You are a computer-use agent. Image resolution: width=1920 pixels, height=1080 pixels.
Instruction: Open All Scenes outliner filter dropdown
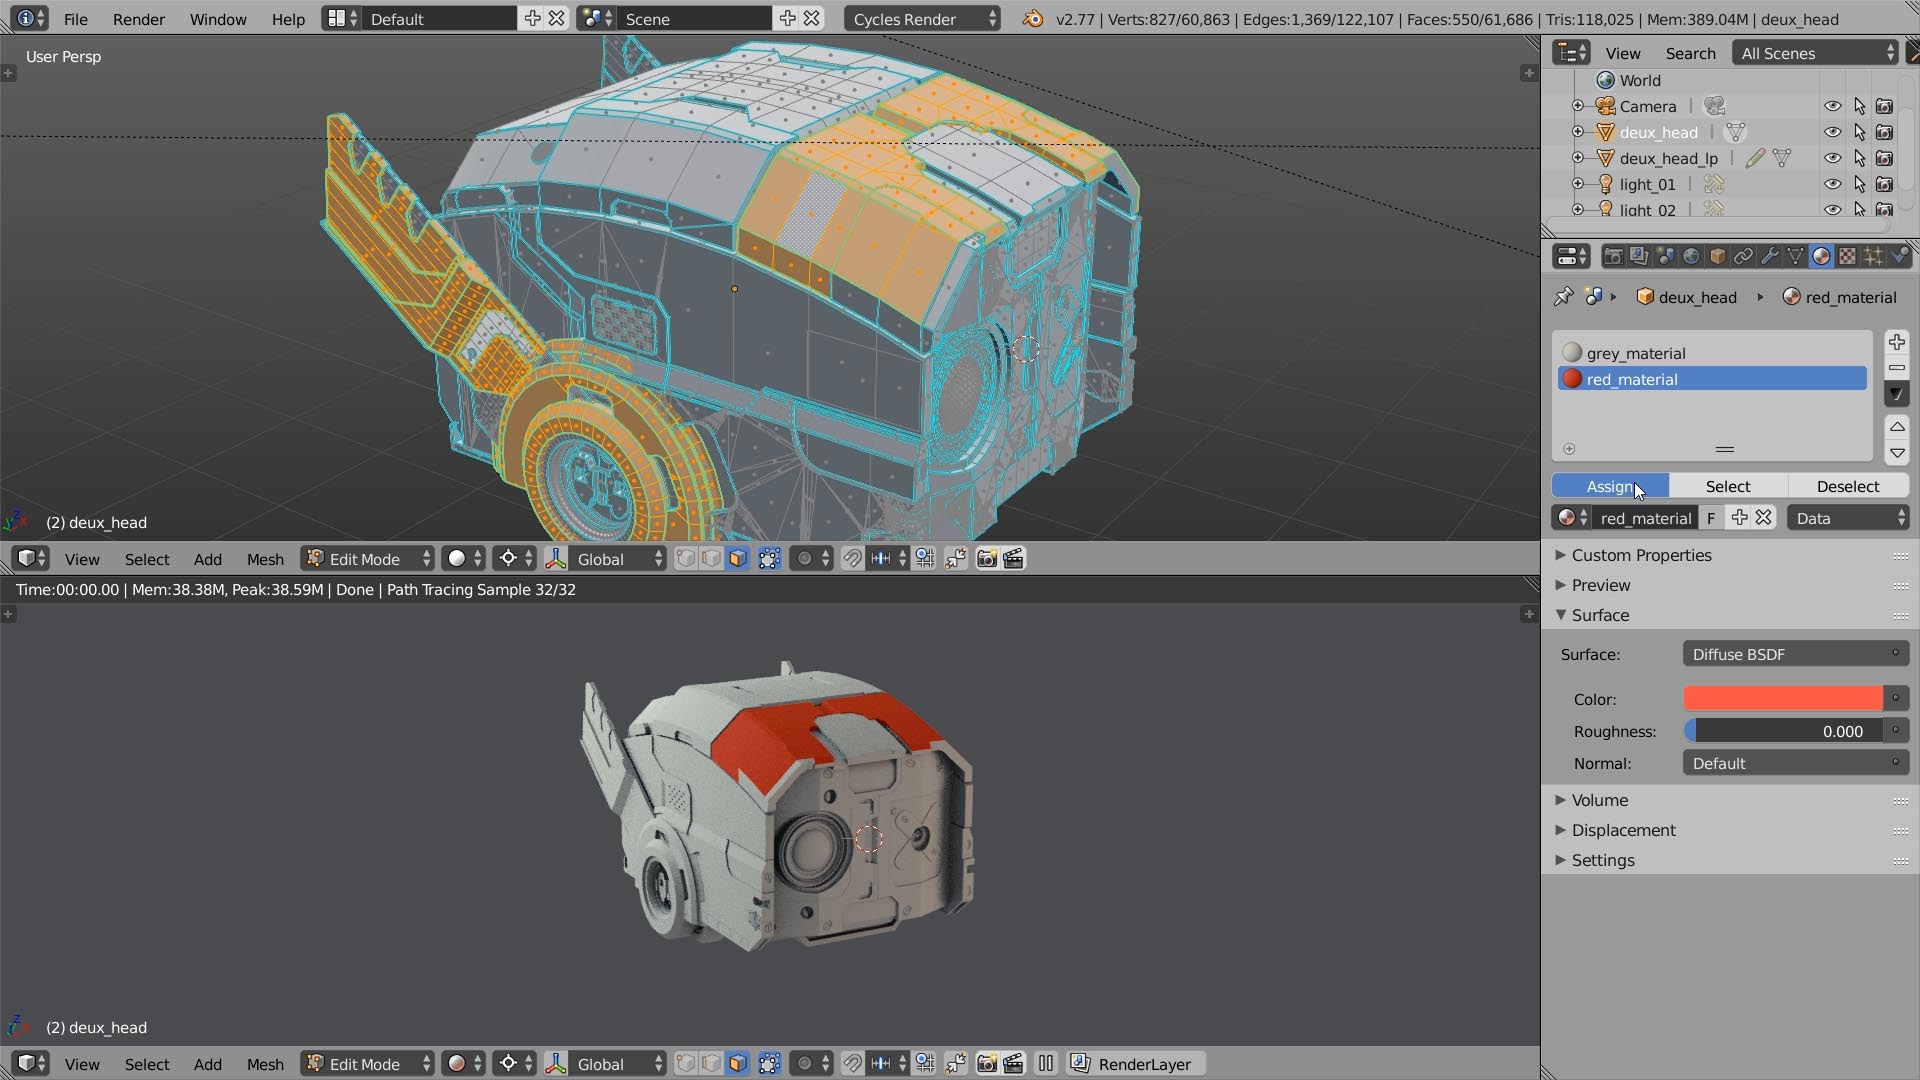click(1816, 53)
